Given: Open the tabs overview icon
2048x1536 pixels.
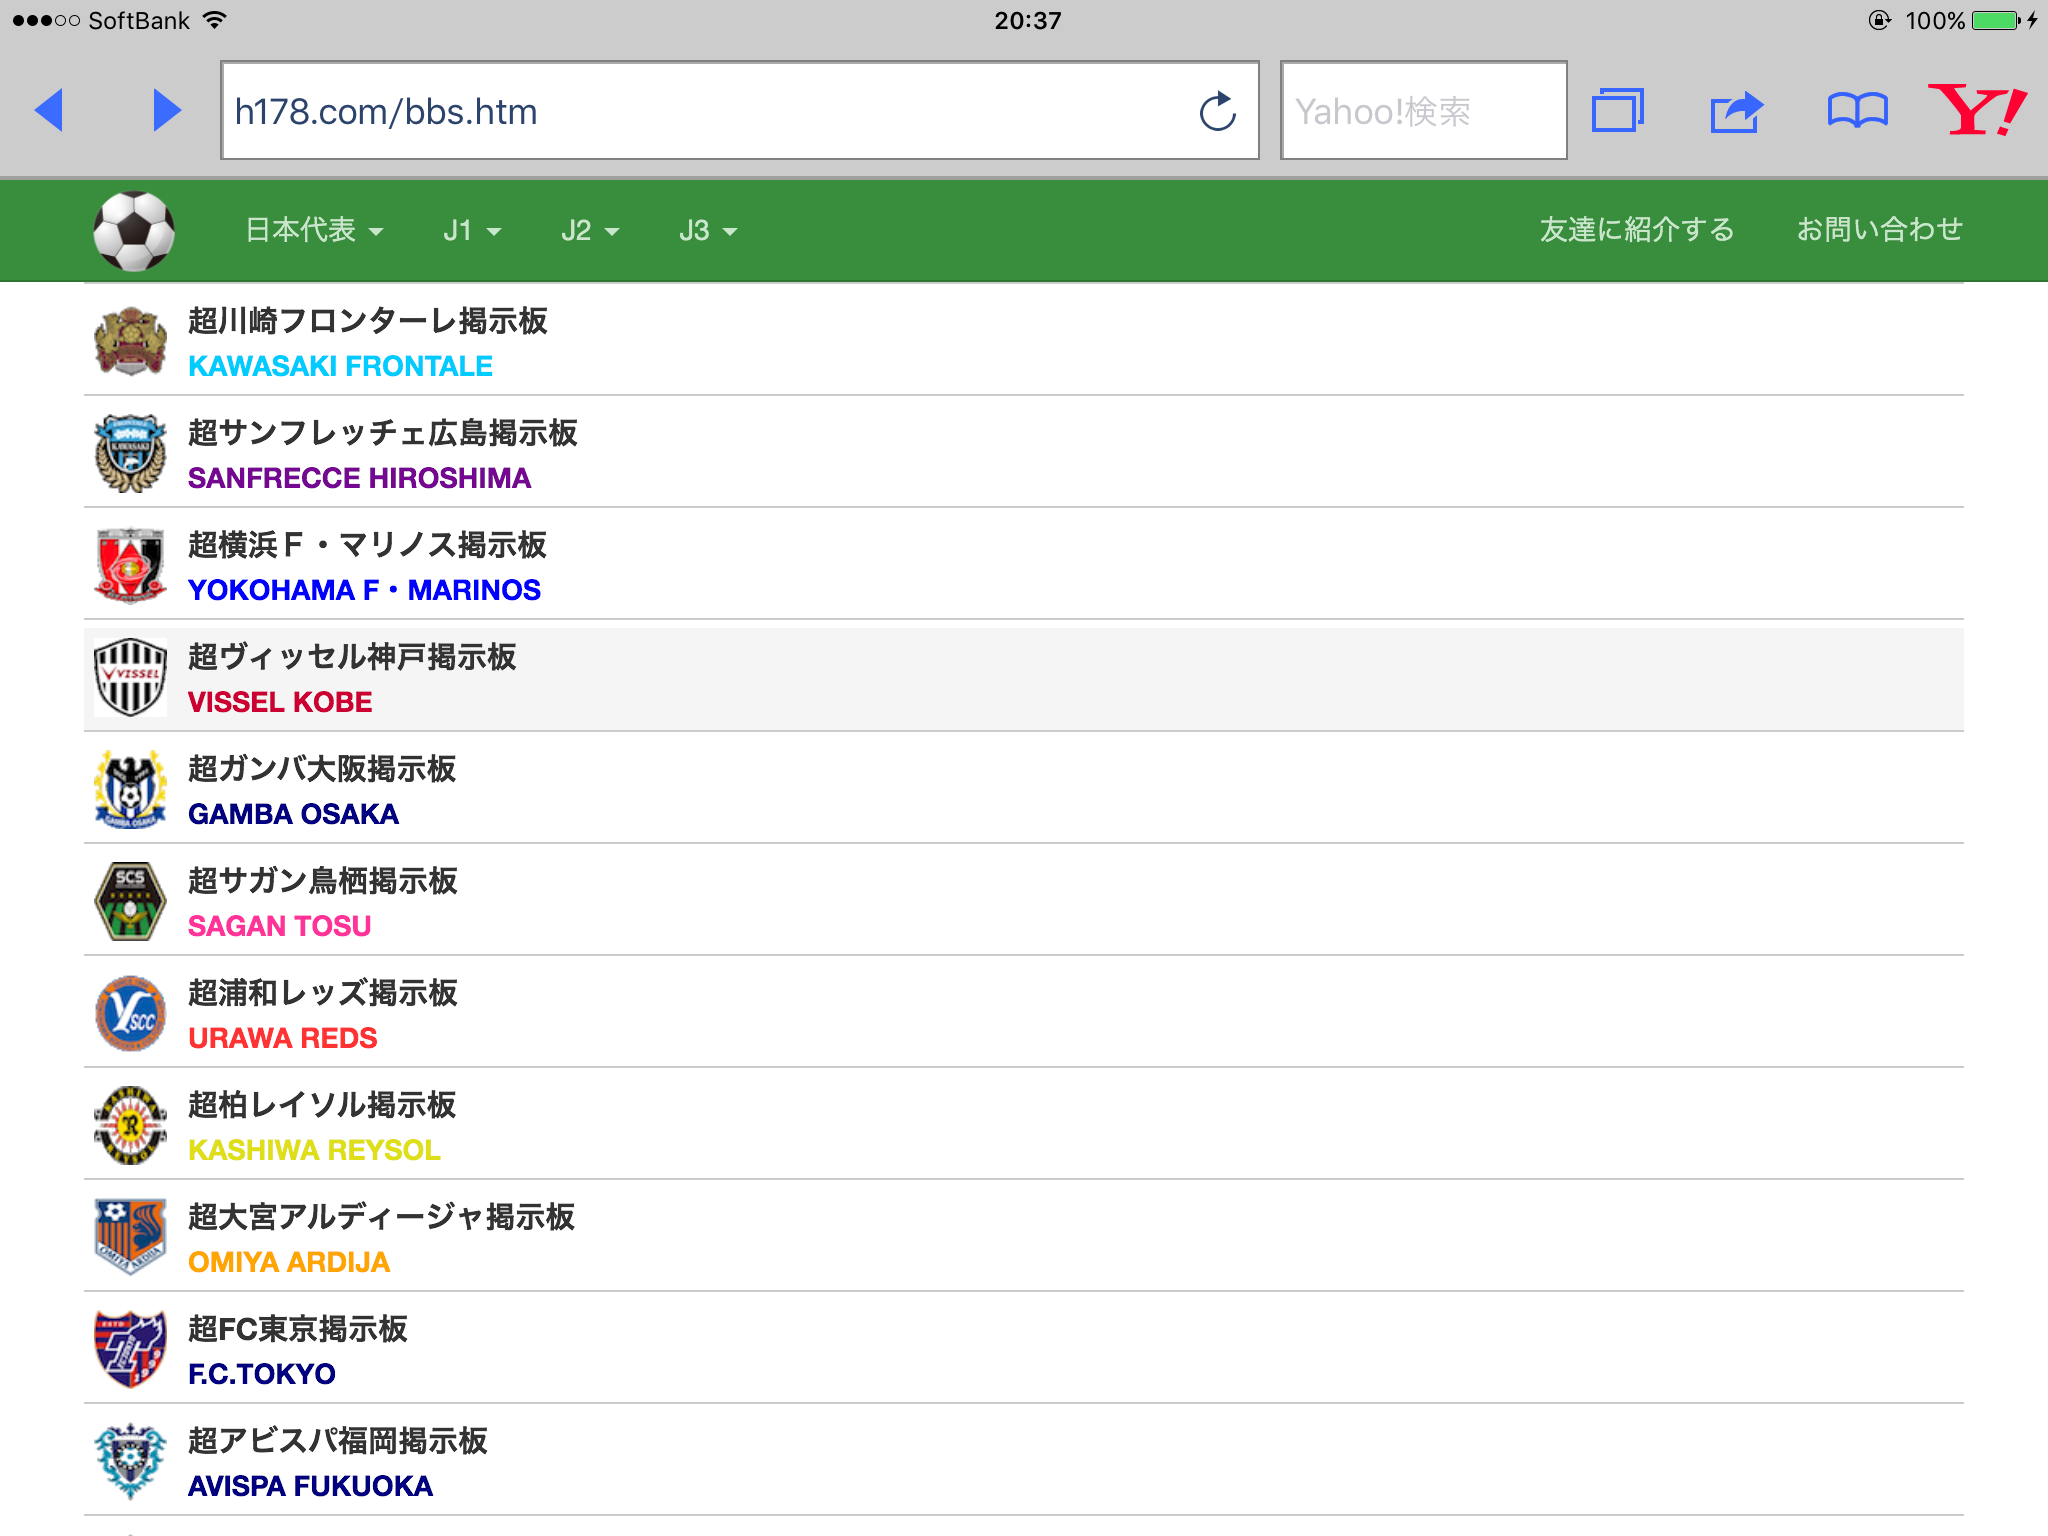Looking at the screenshot, I should pos(1617,110).
